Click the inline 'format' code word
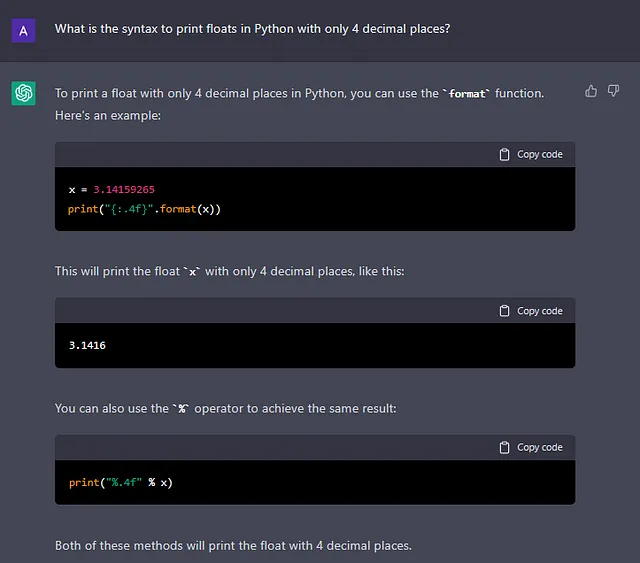This screenshot has height=563, width=640. point(466,94)
